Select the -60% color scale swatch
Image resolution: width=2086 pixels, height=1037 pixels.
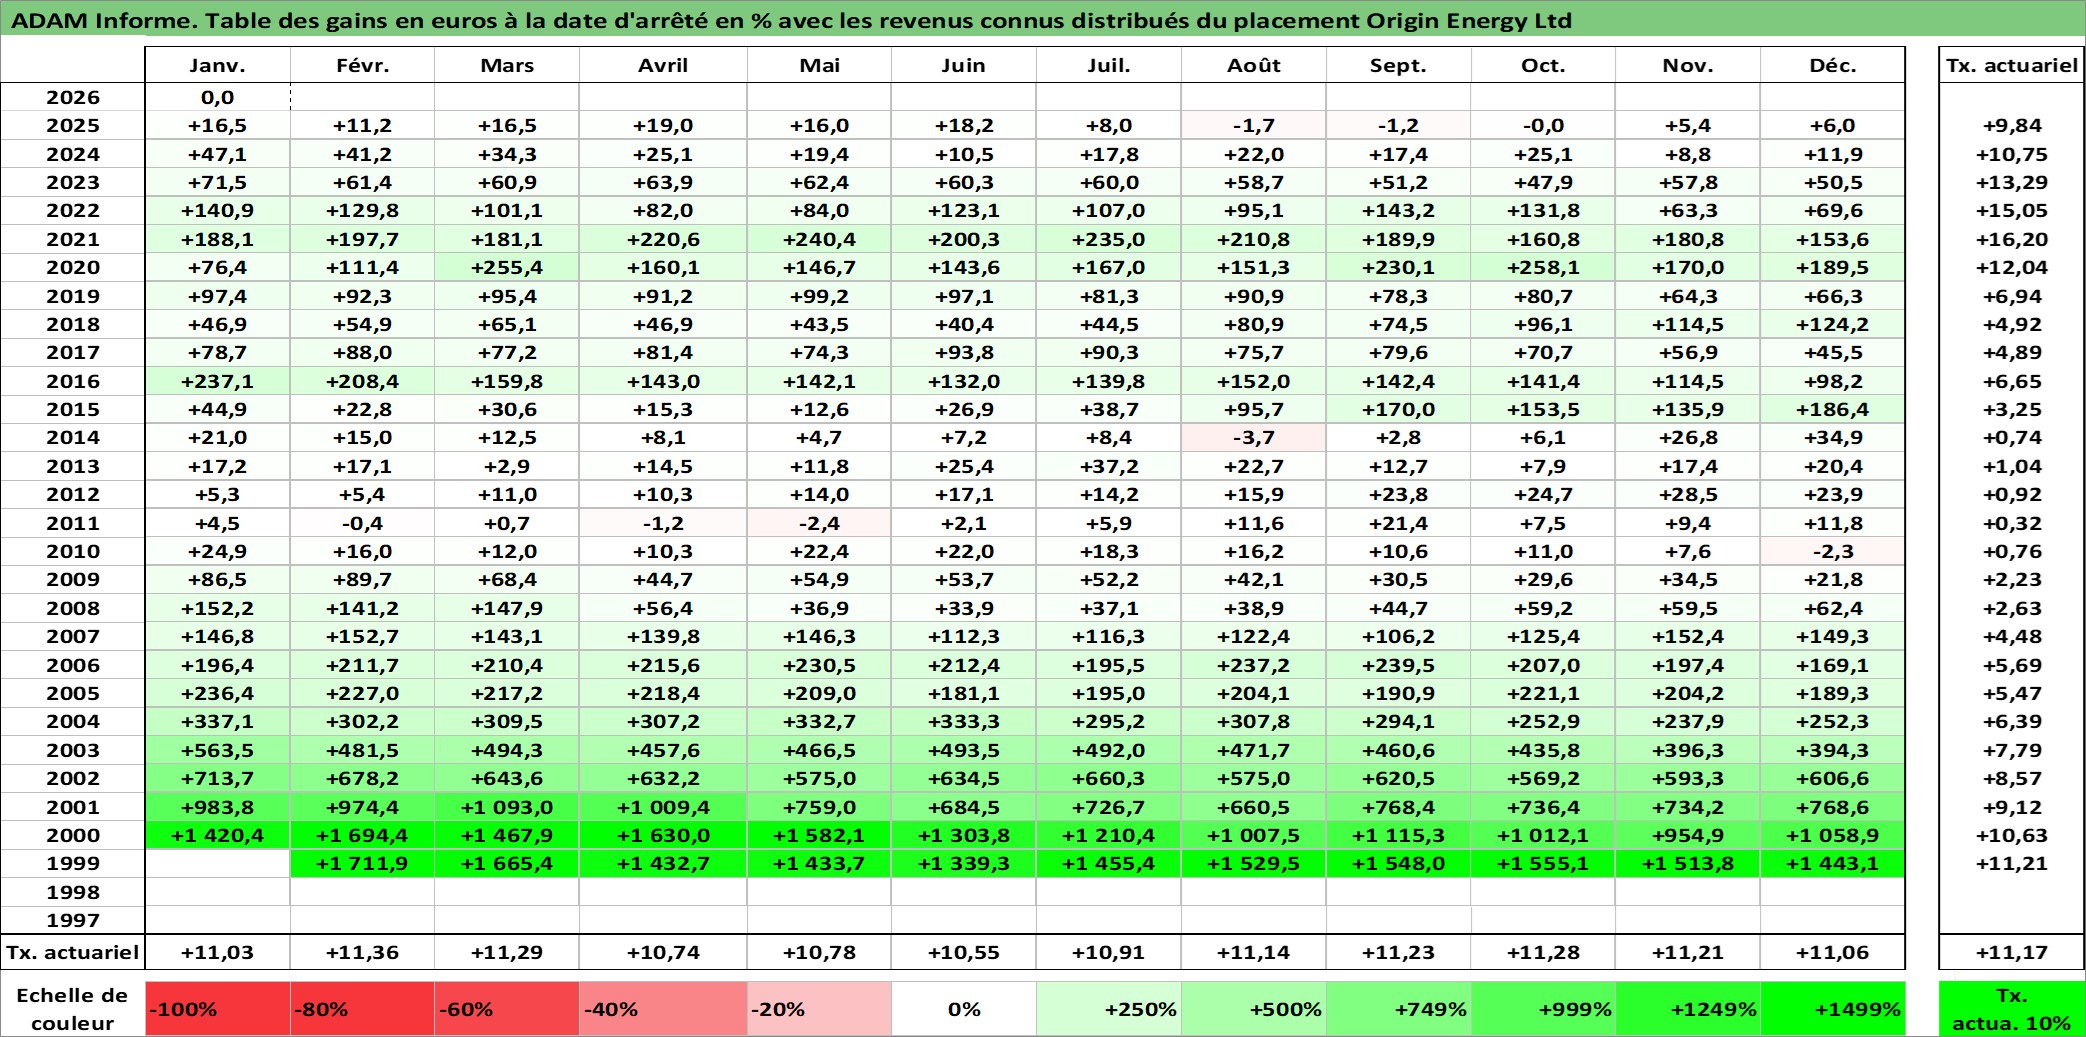[x=507, y=1009]
